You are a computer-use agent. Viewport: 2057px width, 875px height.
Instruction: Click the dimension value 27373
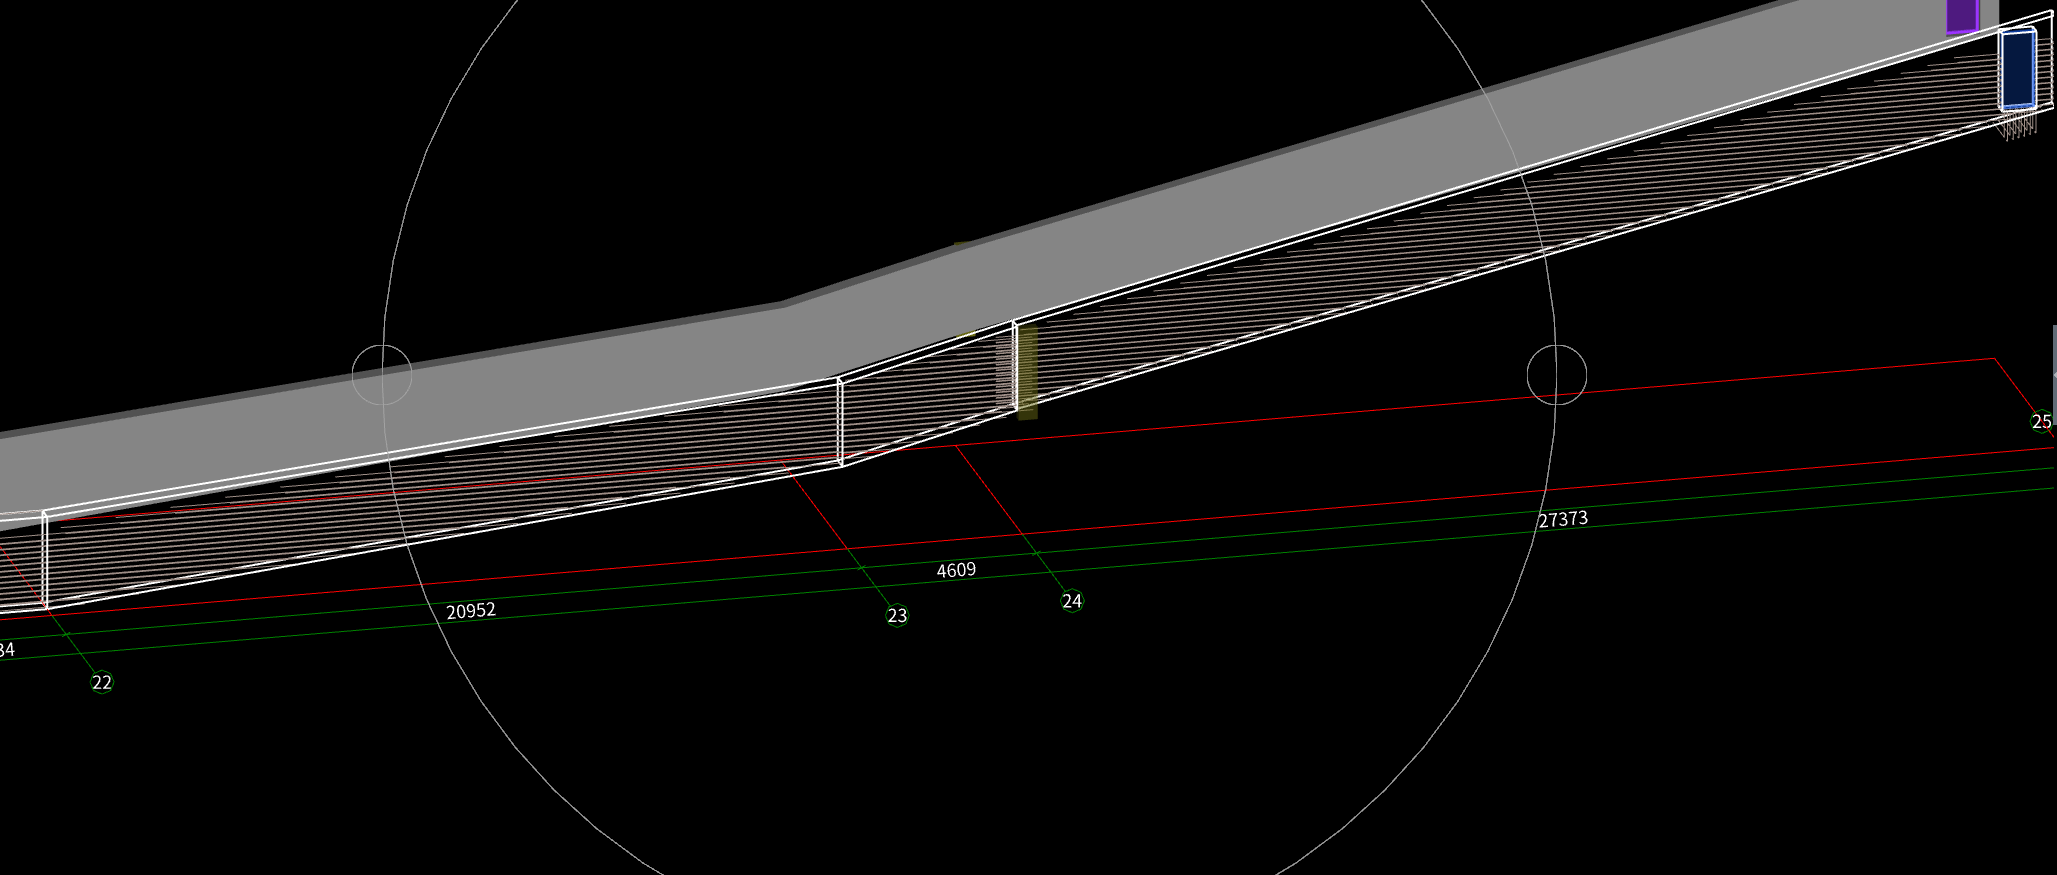coord(1563,519)
